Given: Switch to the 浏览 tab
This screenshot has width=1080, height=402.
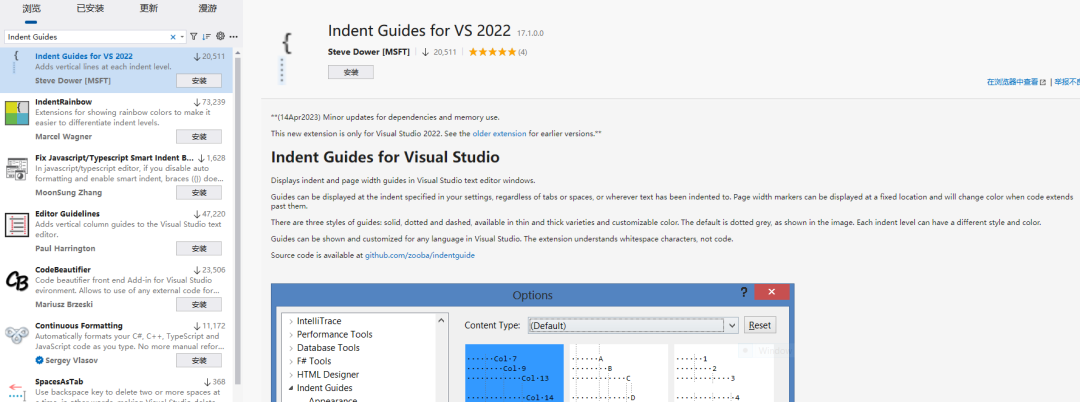Looking at the screenshot, I should [x=31, y=9].
